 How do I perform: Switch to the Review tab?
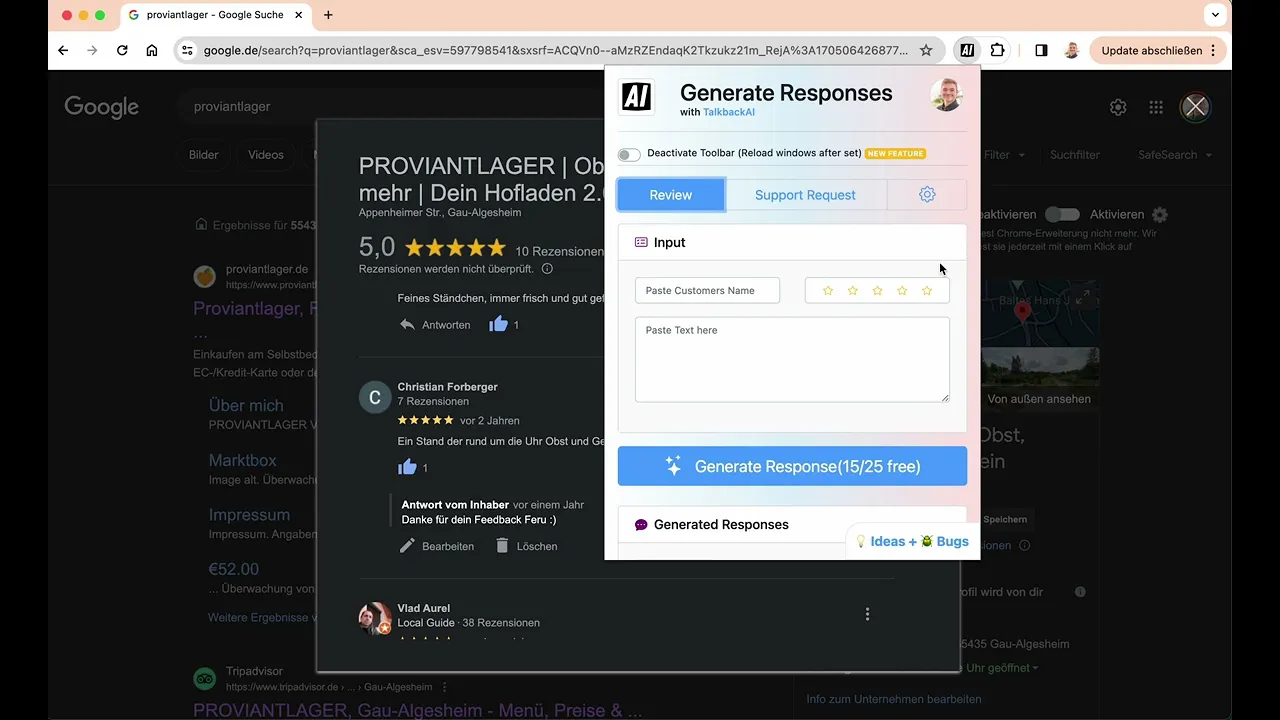[x=671, y=195]
